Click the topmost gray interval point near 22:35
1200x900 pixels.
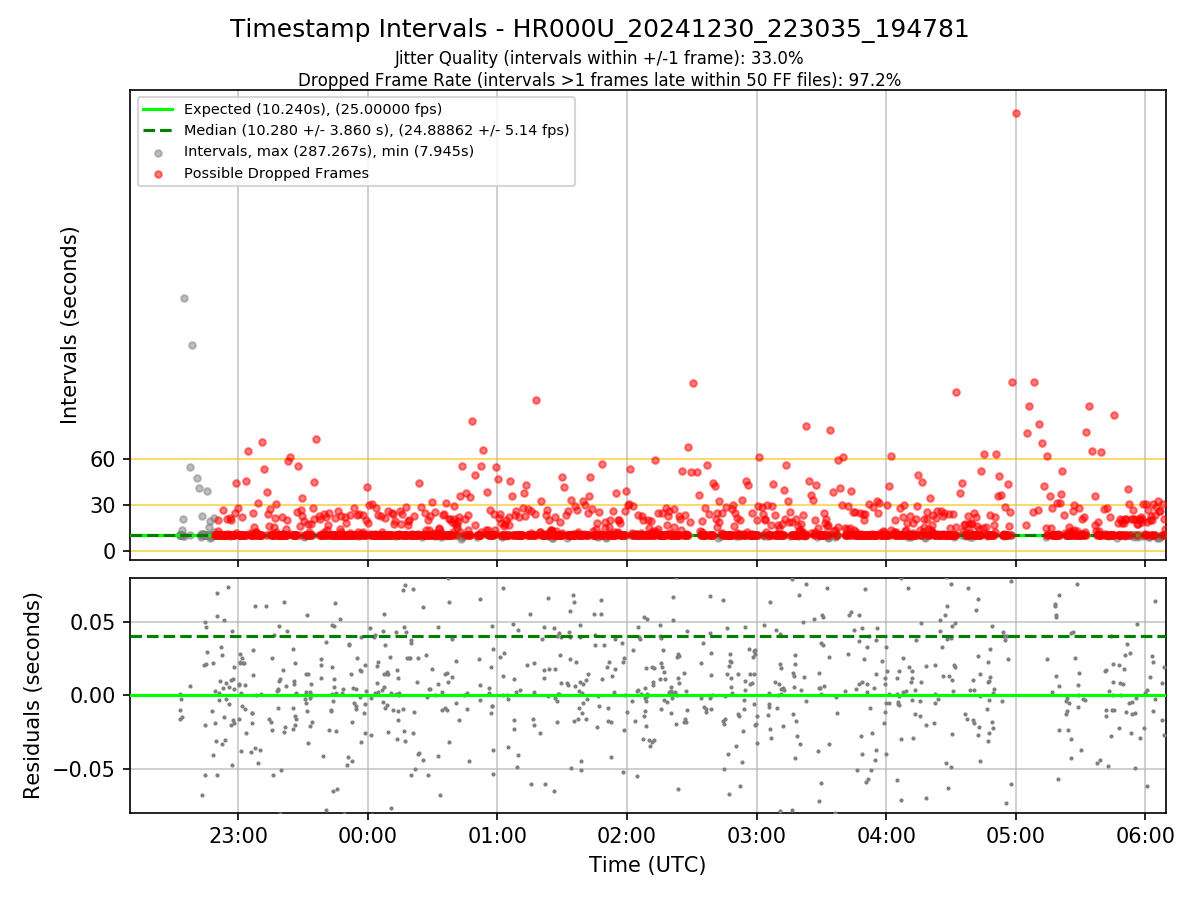[x=184, y=298]
